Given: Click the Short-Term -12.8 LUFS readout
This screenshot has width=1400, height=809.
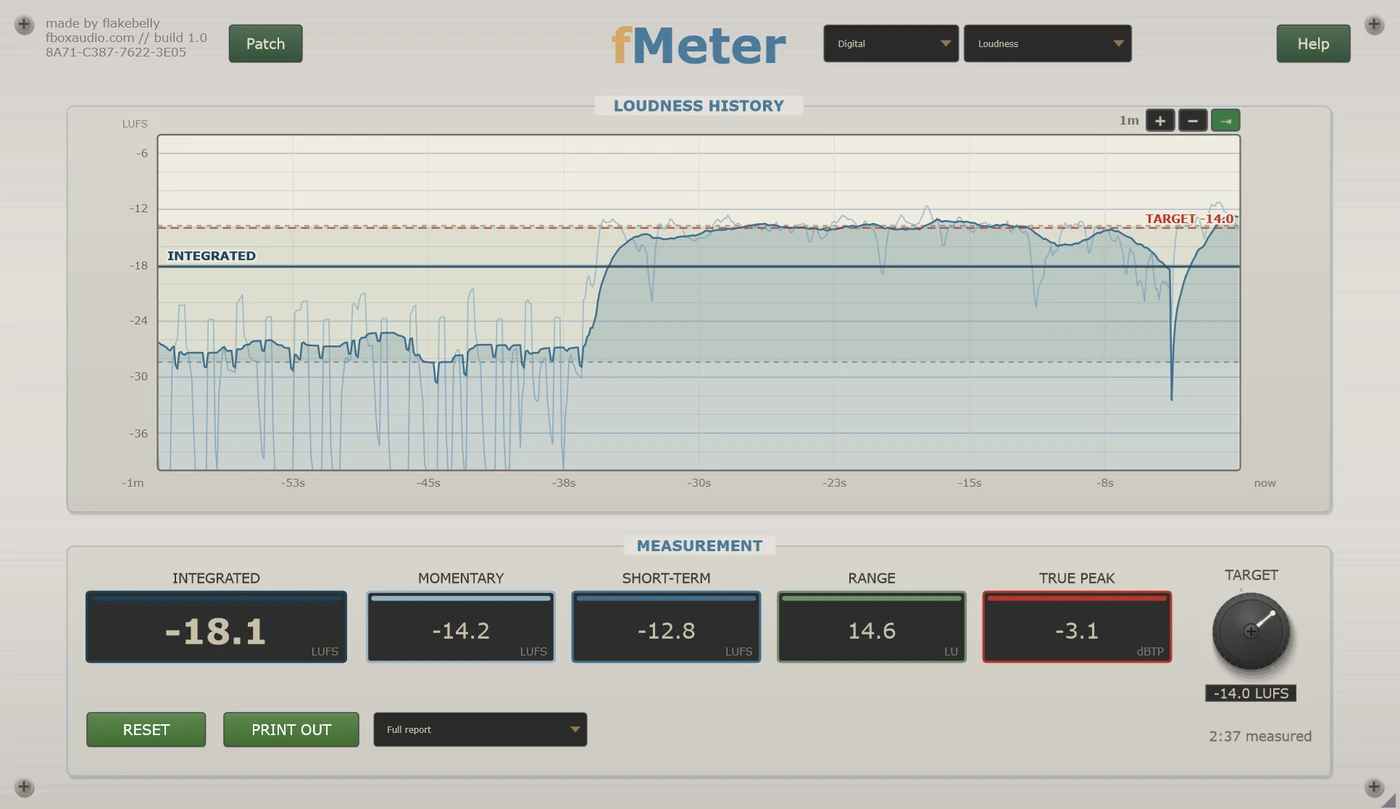Looking at the screenshot, I should tap(666, 627).
